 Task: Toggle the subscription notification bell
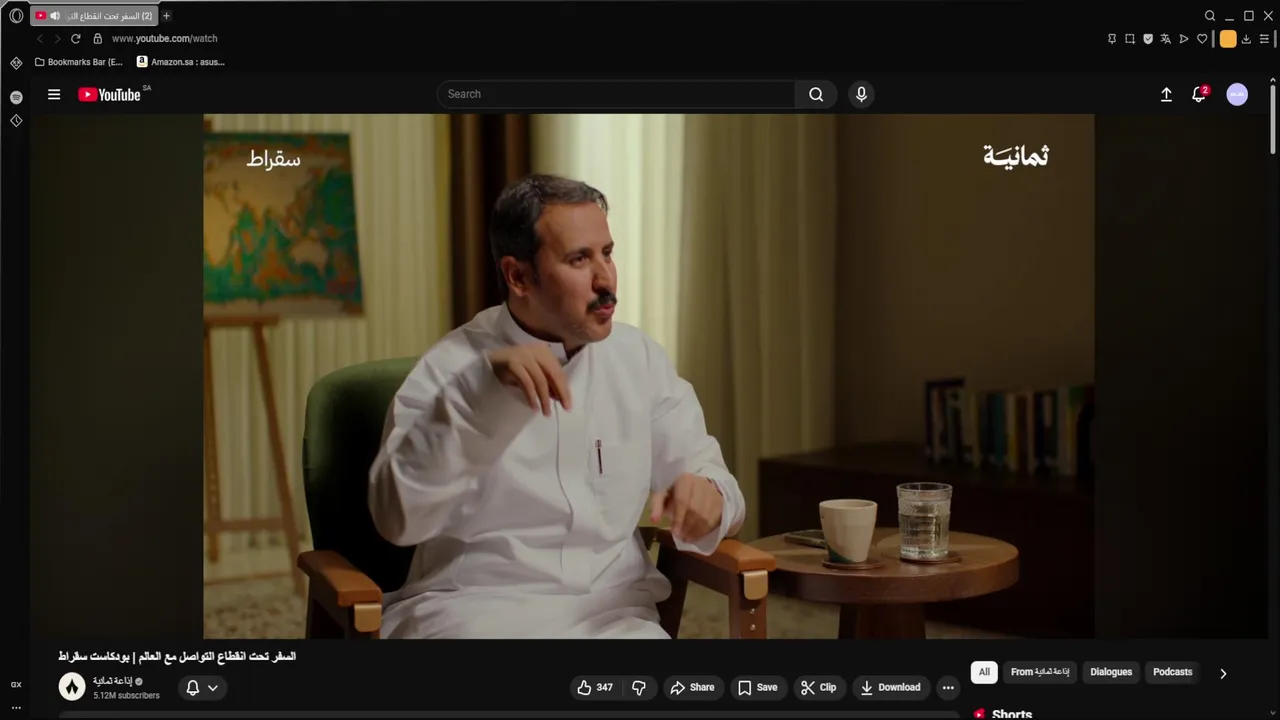(193, 687)
